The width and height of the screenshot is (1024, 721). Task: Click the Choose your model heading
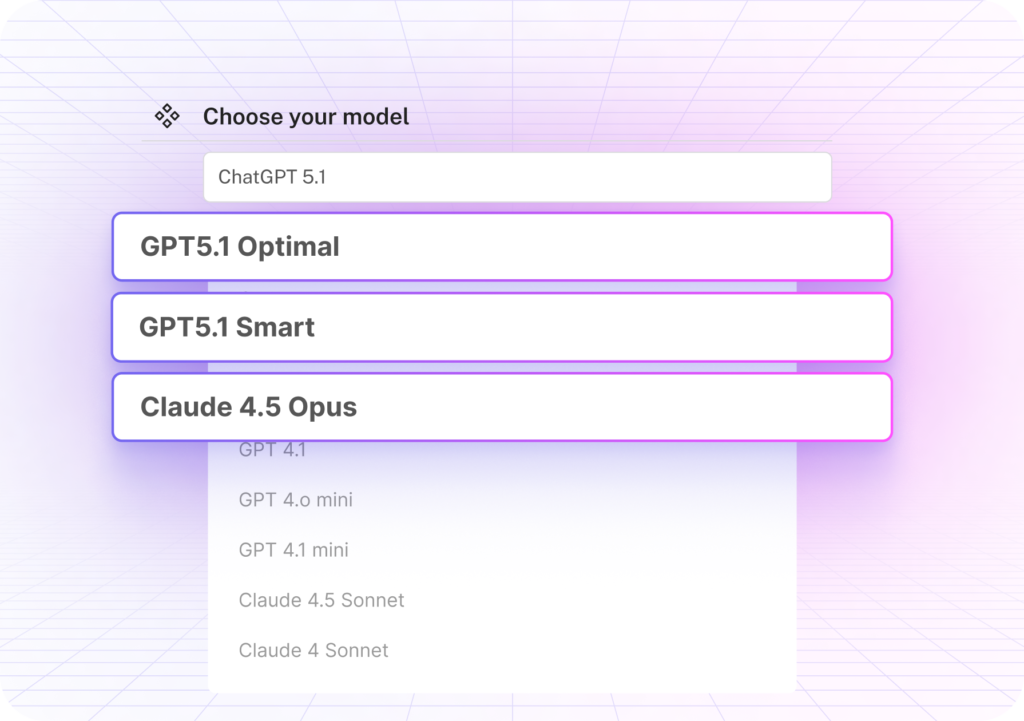(x=305, y=116)
